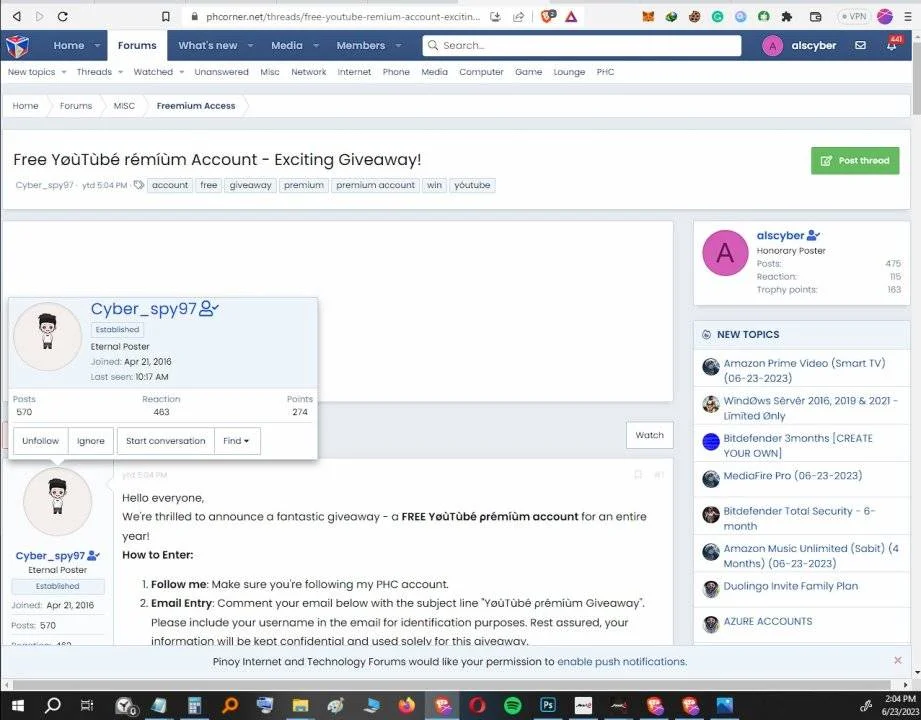Open the PHC sub-nav item
The height and width of the screenshot is (720, 921).
[605, 72]
